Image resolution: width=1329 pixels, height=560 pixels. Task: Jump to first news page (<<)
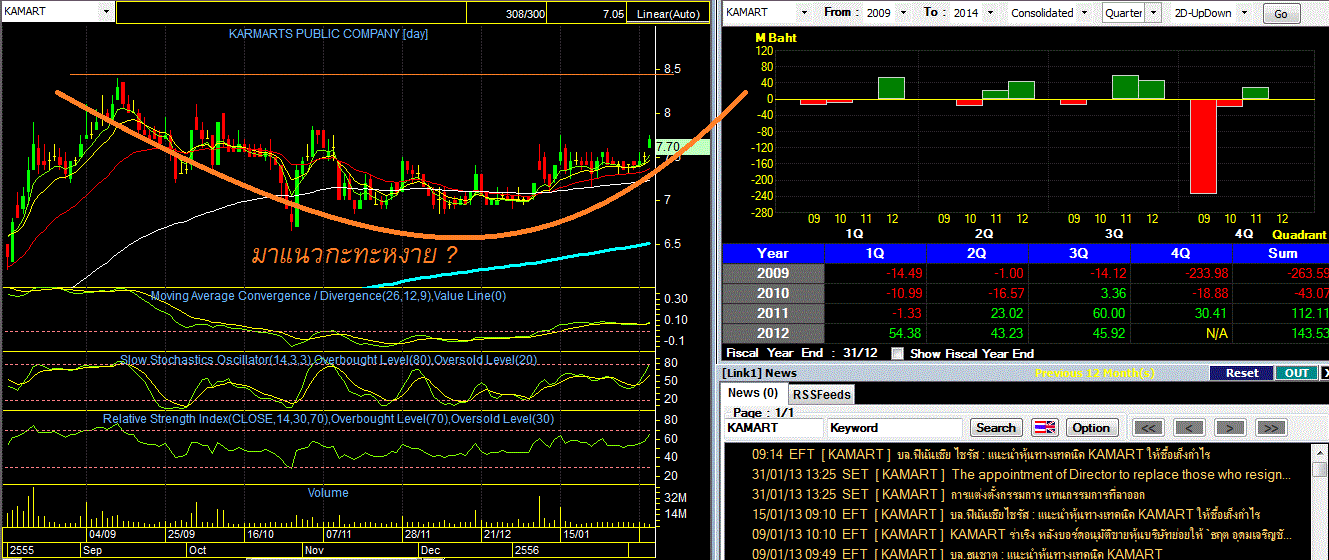click(1148, 427)
